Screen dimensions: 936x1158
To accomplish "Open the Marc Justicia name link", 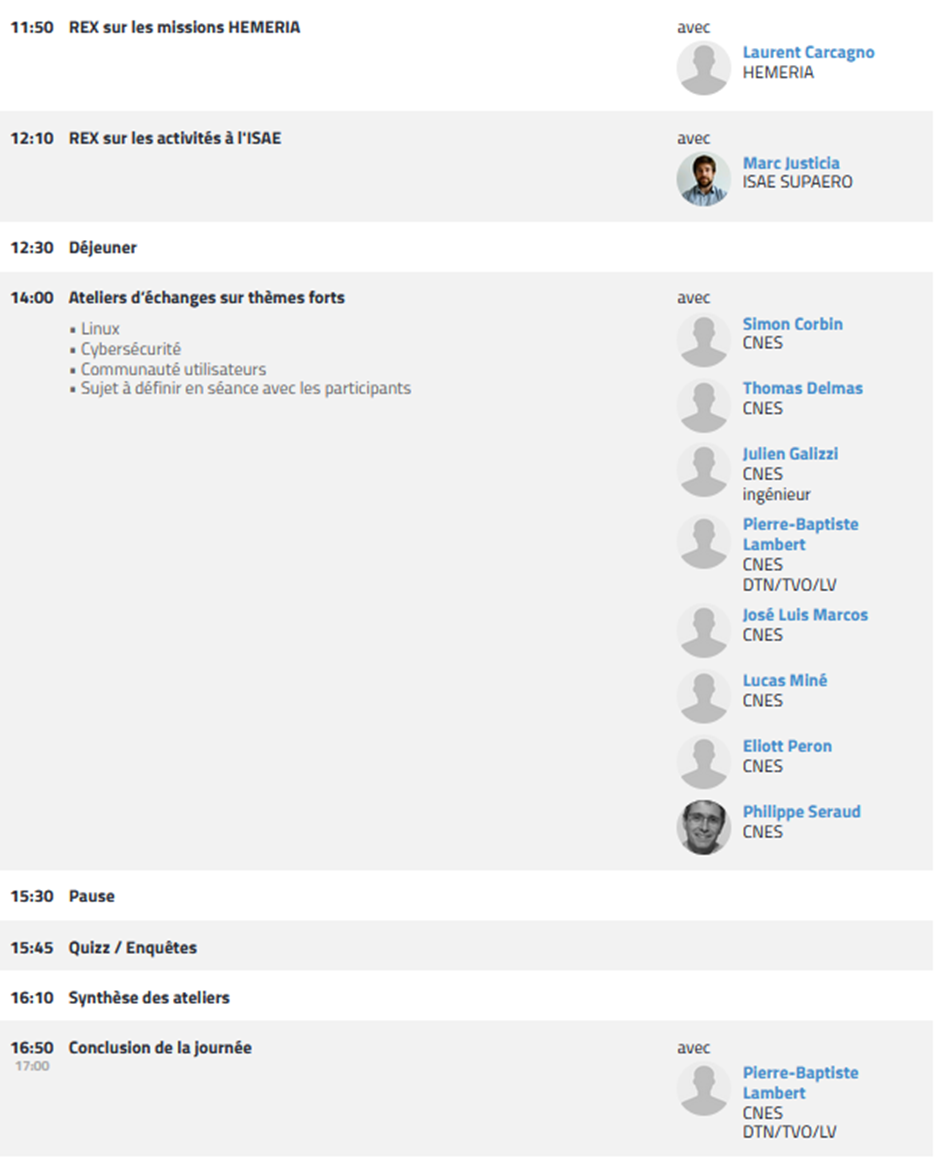I will pos(791,163).
